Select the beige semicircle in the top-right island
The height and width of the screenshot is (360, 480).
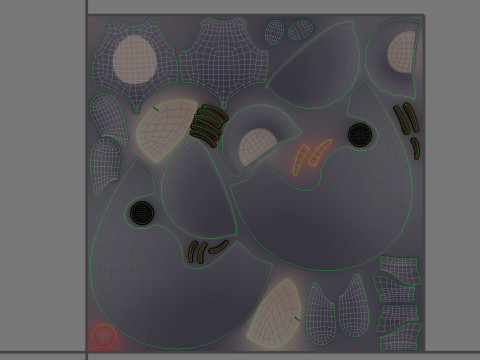pyautogui.click(x=402, y=52)
